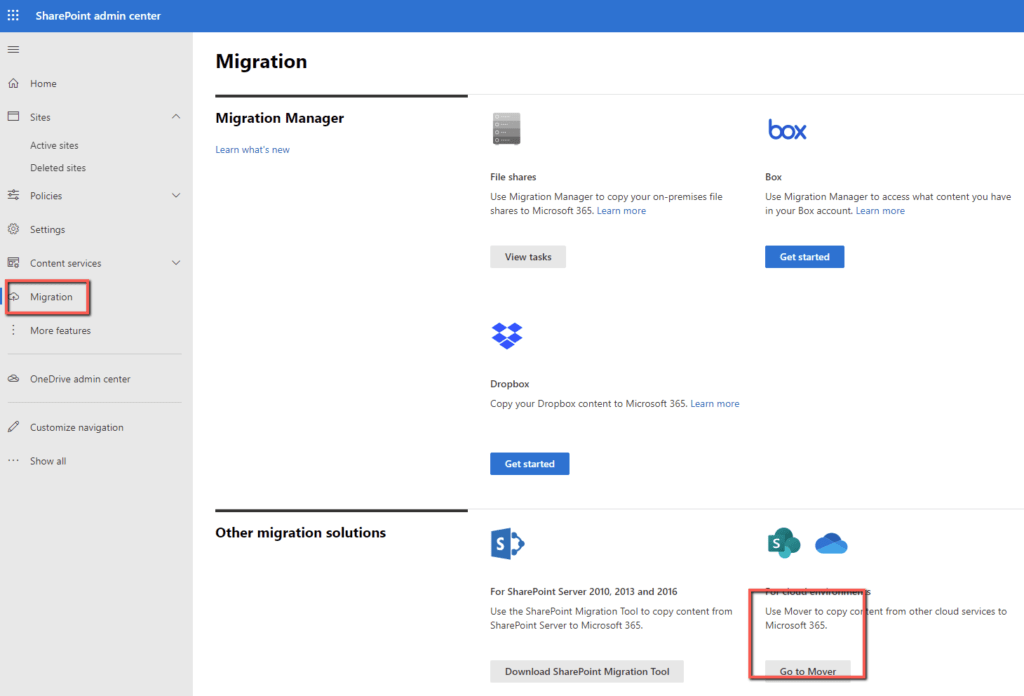Click Go to Mover button
Viewport: 1024px width, 696px height.
click(808, 671)
